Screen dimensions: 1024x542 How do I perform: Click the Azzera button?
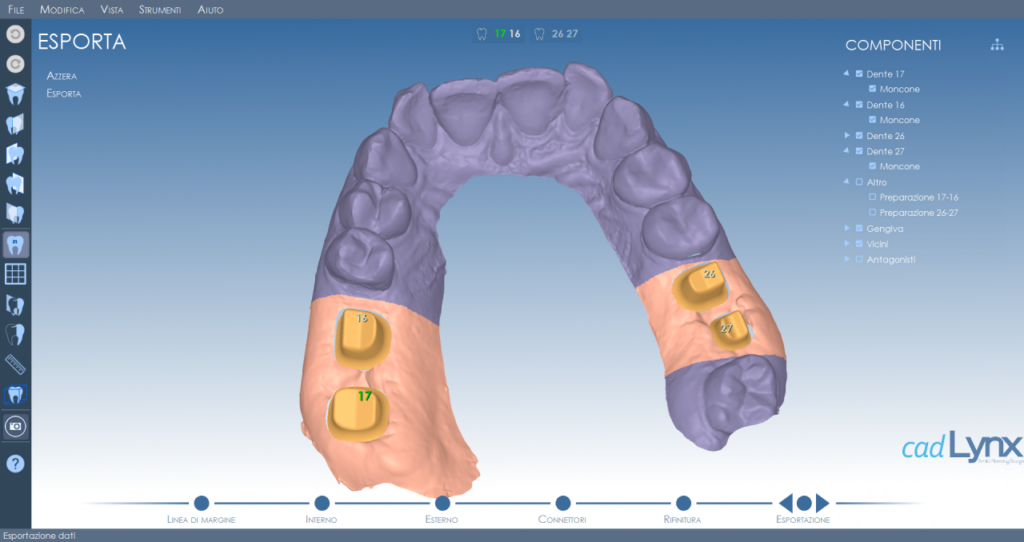tap(61, 76)
